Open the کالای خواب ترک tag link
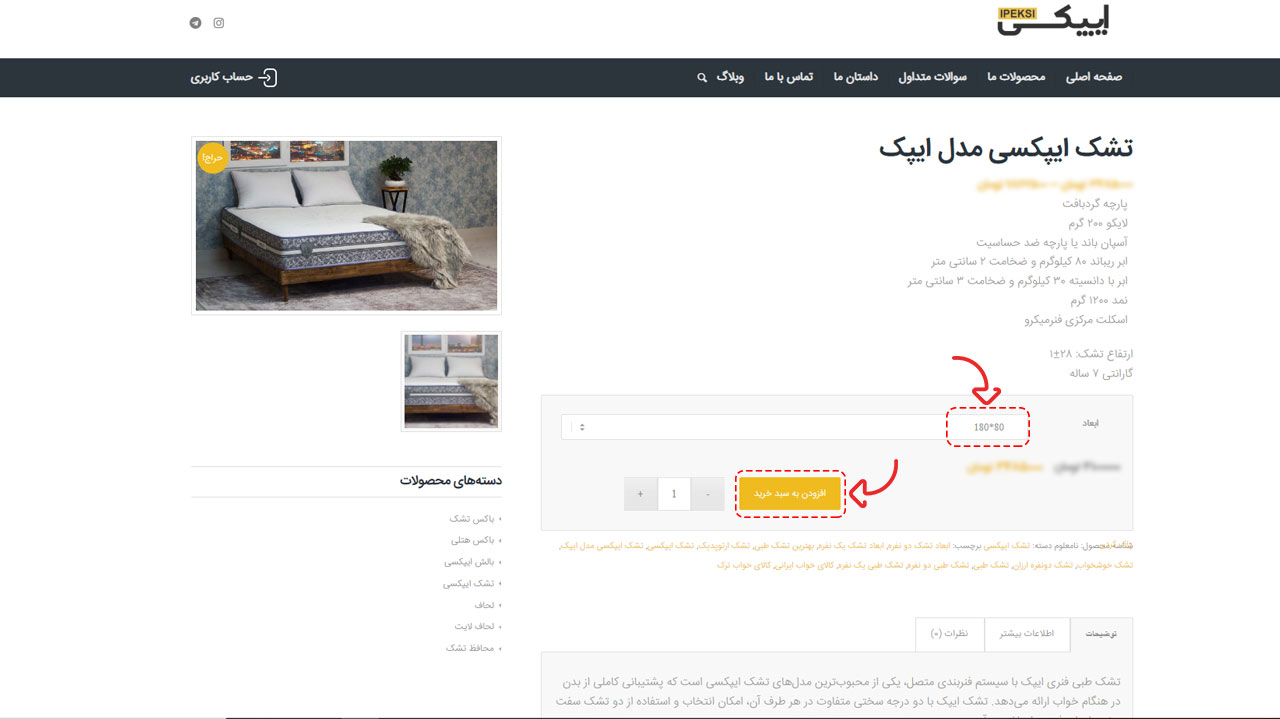 click(745, 565)
